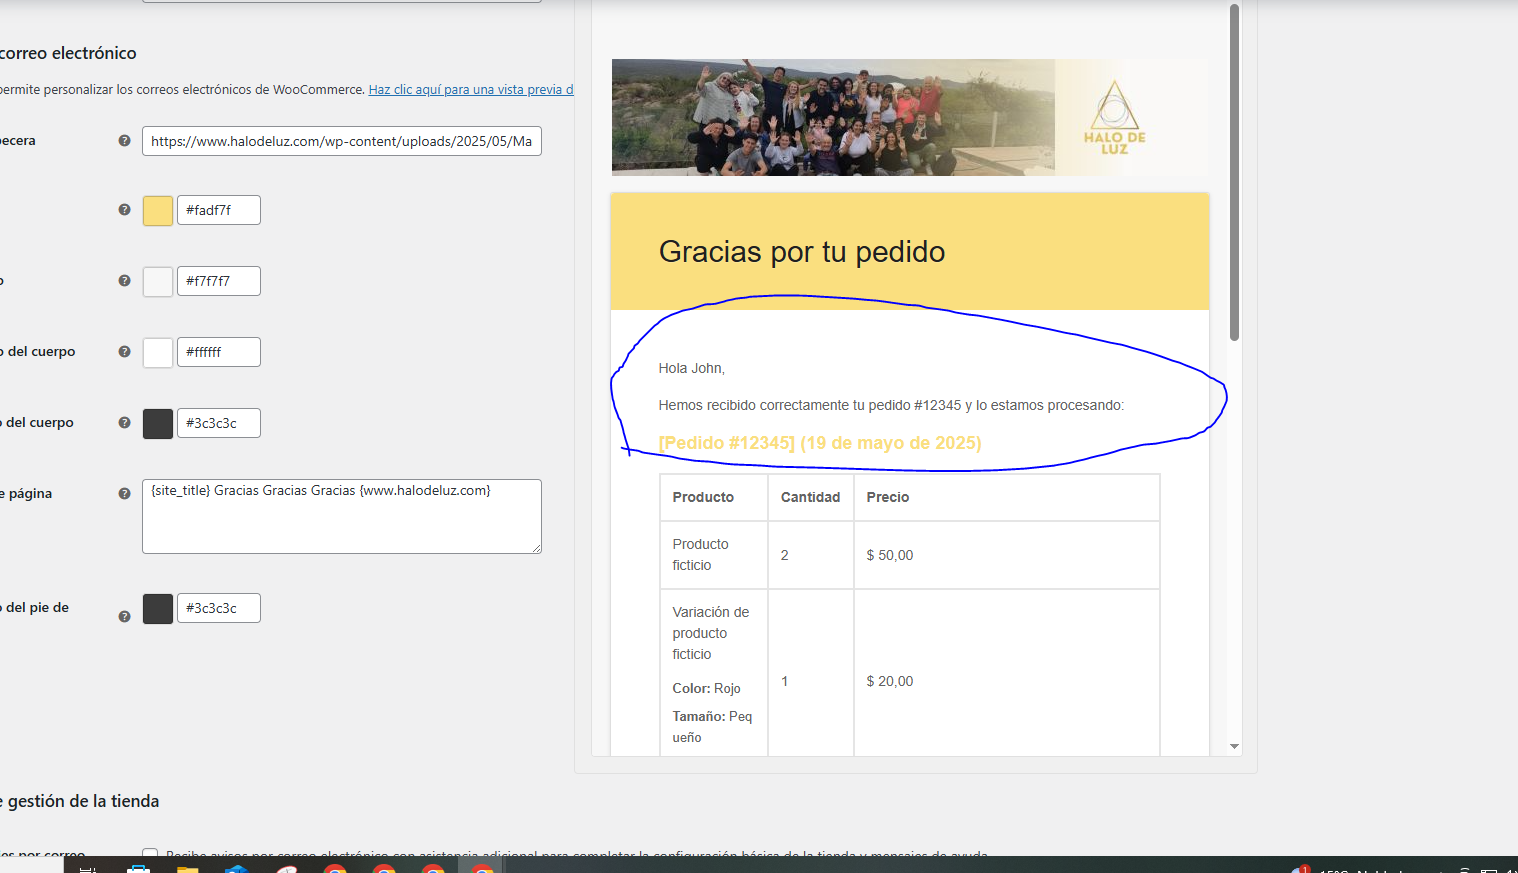This screenshot has width=1518, height=873.
Task: Focus the #ffffff hex value field
Action: pos(219,352)
